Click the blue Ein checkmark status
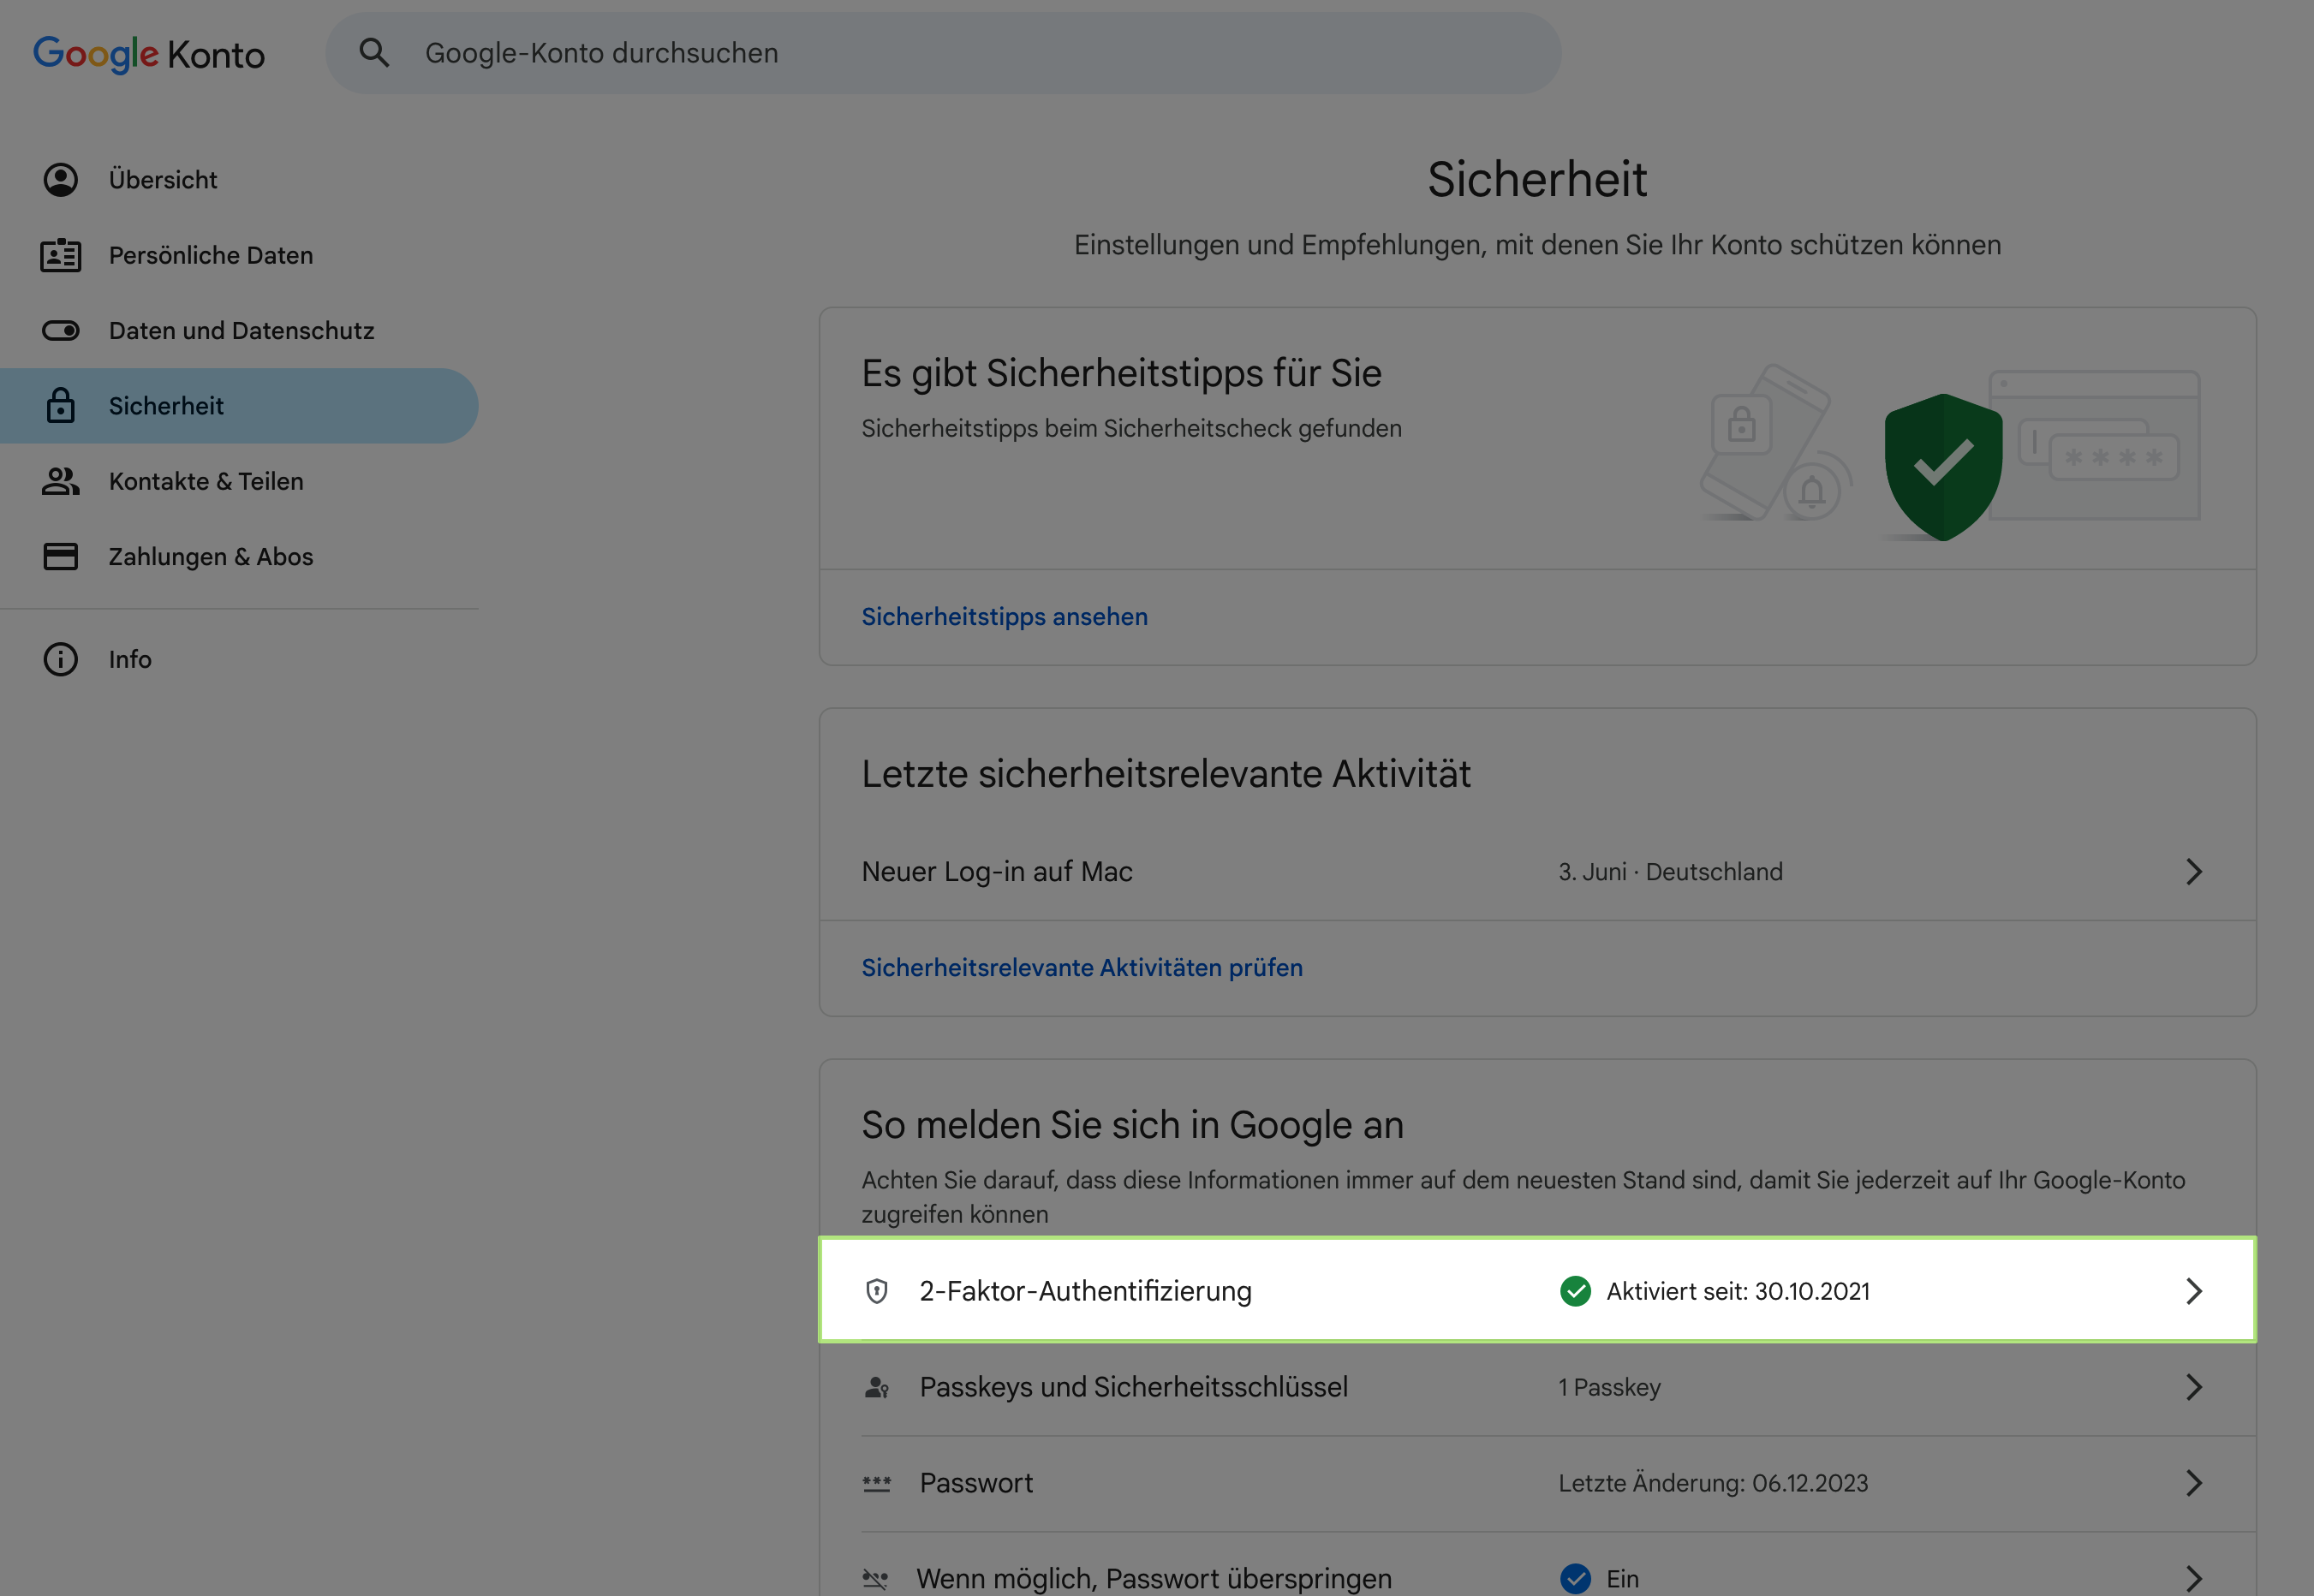The width and height of the screenshot is (2314, 1596). point(1575,1578)
